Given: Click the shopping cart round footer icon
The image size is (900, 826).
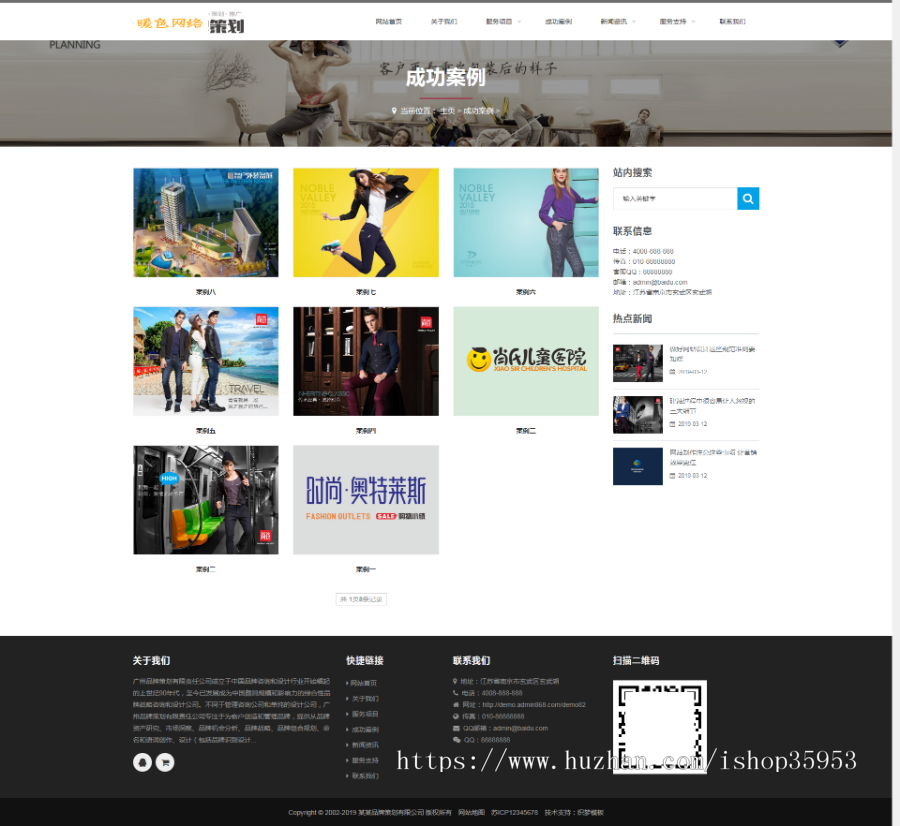Looking at the screenshot, I should (166, 762).
